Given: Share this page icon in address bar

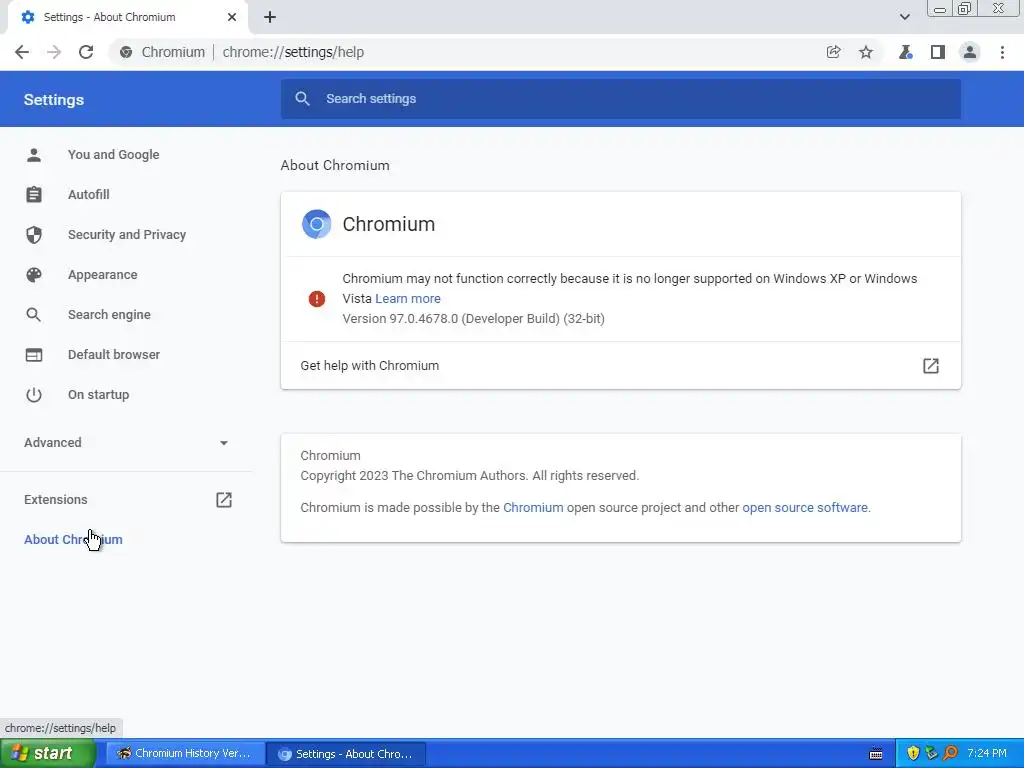Looking at the screenshot, I should (x=833, y=52).
